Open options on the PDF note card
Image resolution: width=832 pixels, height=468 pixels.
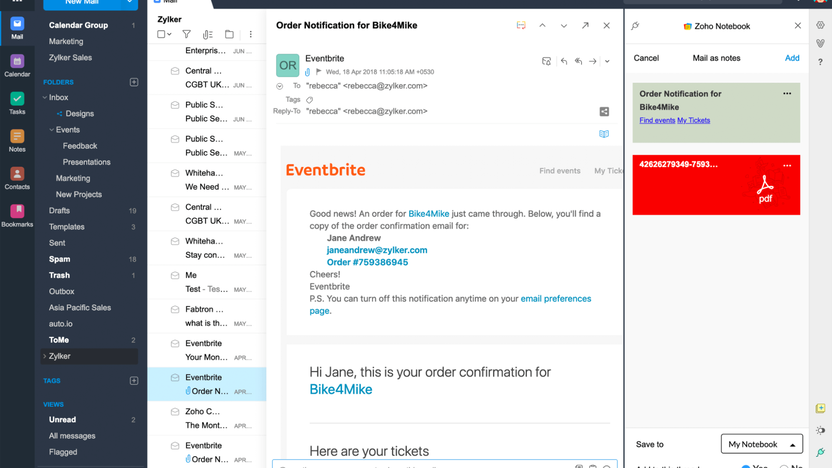coord(787,165)
